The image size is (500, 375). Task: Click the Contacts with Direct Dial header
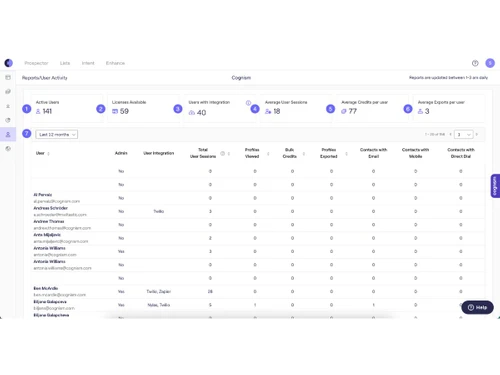click(x=461, y=153)
